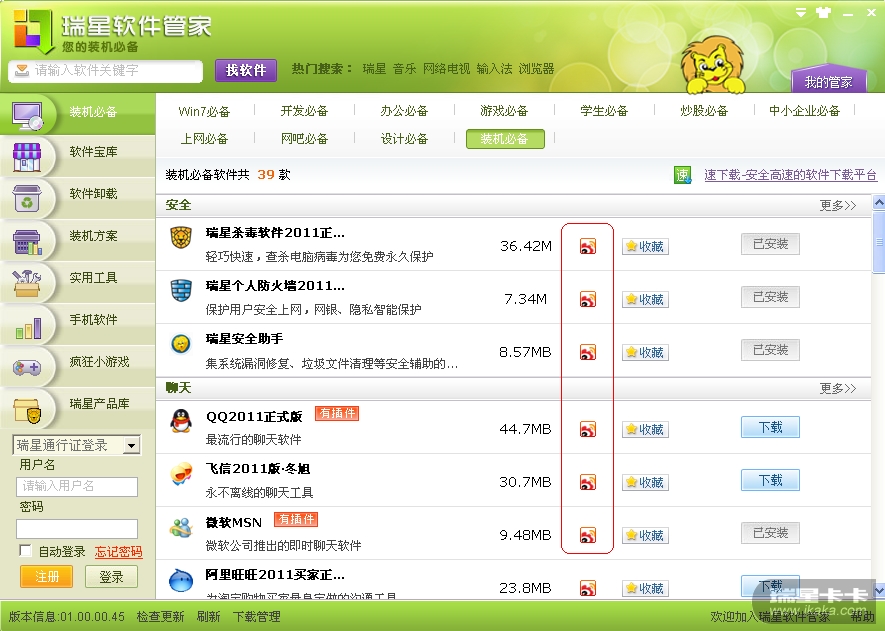Toggle the 自动登录 checkbox
The width and height of the screenshot is (885, 631).
pos(25,550)
